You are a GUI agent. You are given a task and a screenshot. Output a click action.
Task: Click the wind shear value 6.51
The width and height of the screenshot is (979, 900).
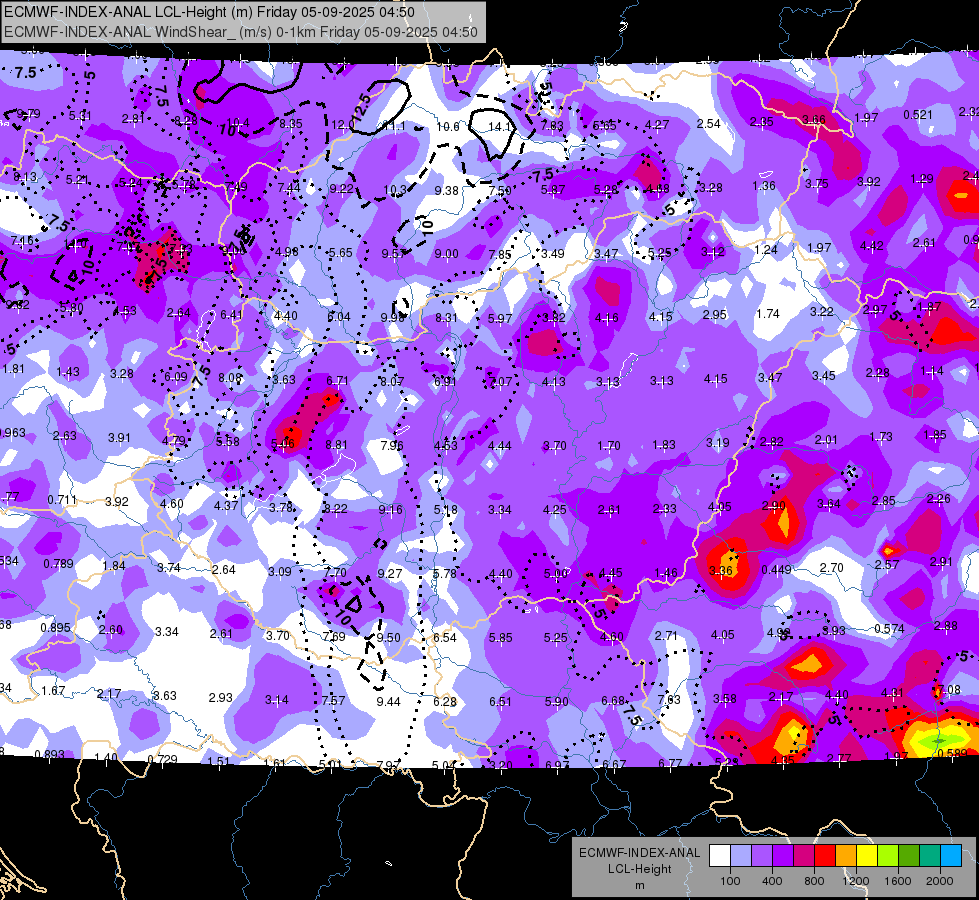(500, 702)
